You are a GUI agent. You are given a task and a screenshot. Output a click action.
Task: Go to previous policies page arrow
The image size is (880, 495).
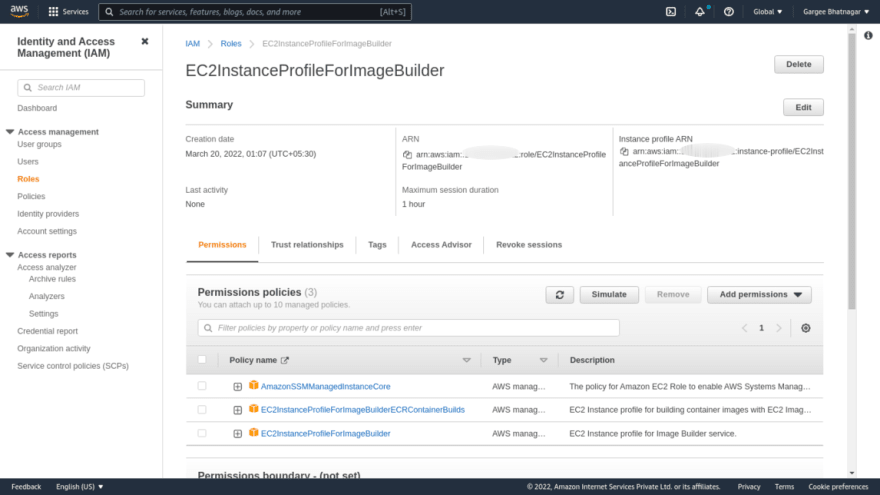745,328
